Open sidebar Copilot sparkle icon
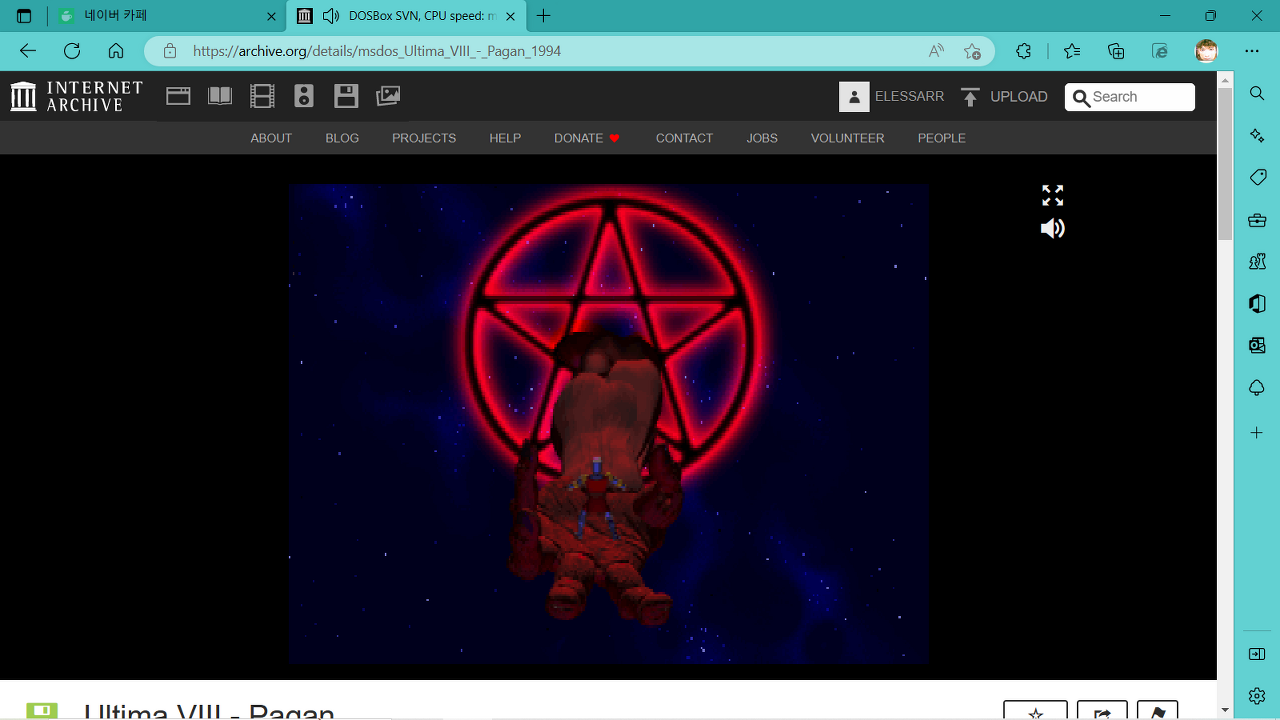Viewport: 1280px width, 720px height. (1257, 135)
